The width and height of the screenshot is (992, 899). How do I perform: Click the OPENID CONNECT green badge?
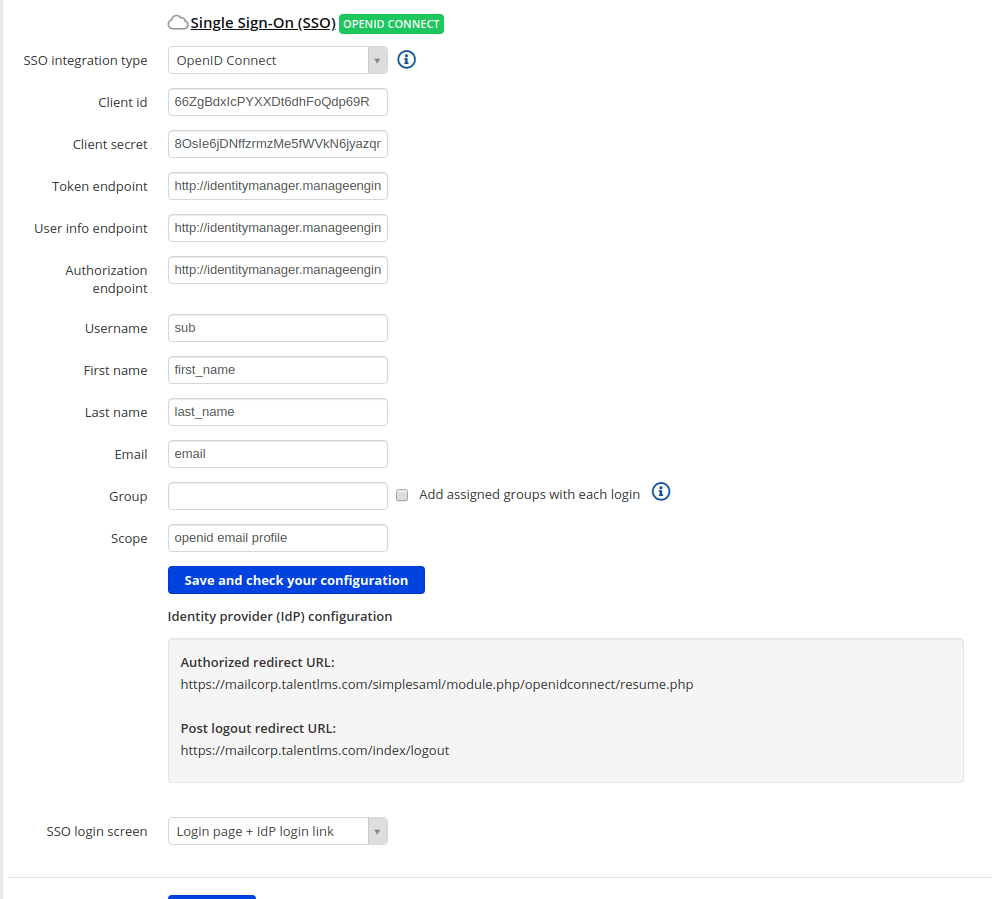click(x=391, y=24)
